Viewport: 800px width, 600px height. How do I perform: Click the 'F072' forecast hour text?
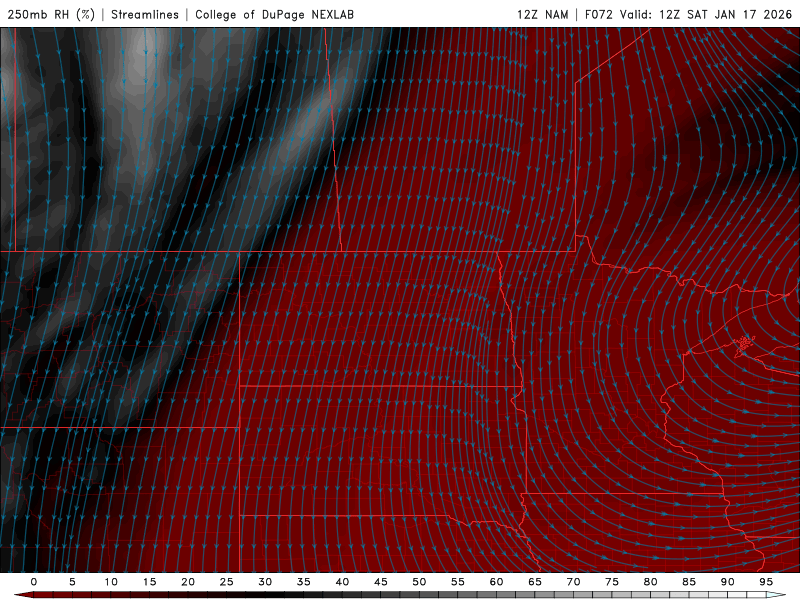tap(598, 14)
